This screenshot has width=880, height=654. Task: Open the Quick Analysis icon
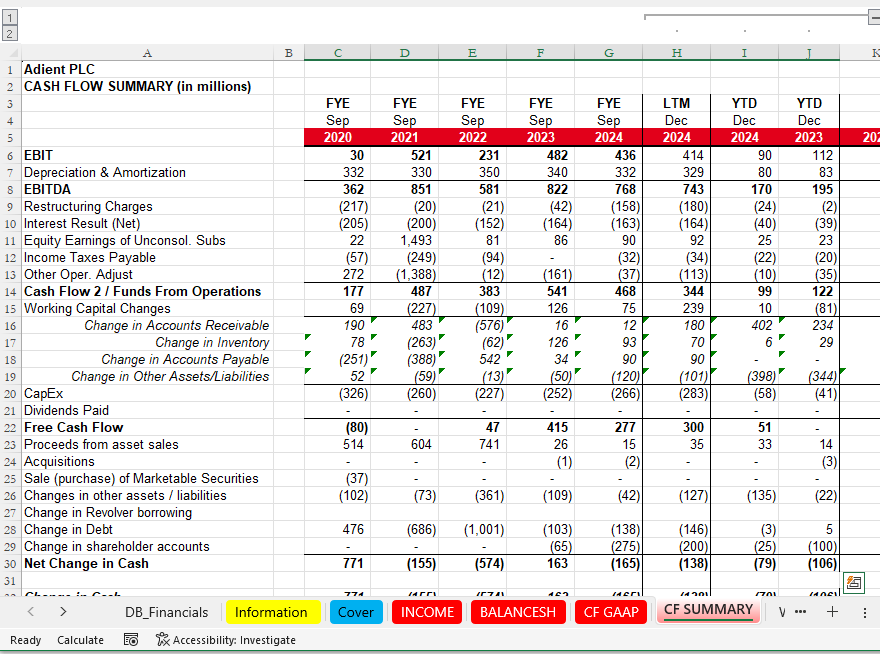pos(854,582)
